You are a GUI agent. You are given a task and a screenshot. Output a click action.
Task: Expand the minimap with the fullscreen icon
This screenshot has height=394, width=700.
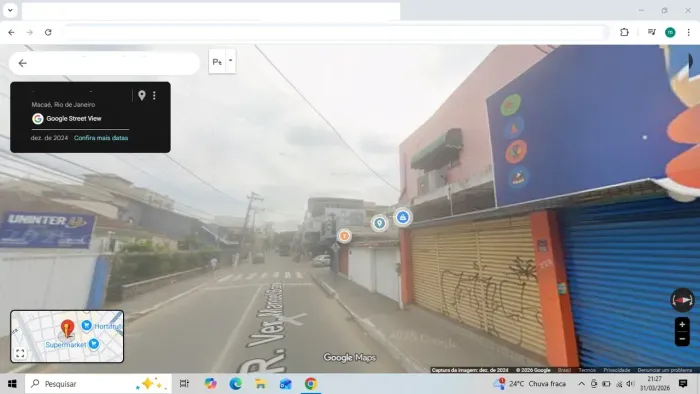pyautogui.click(x=20, y=353)
